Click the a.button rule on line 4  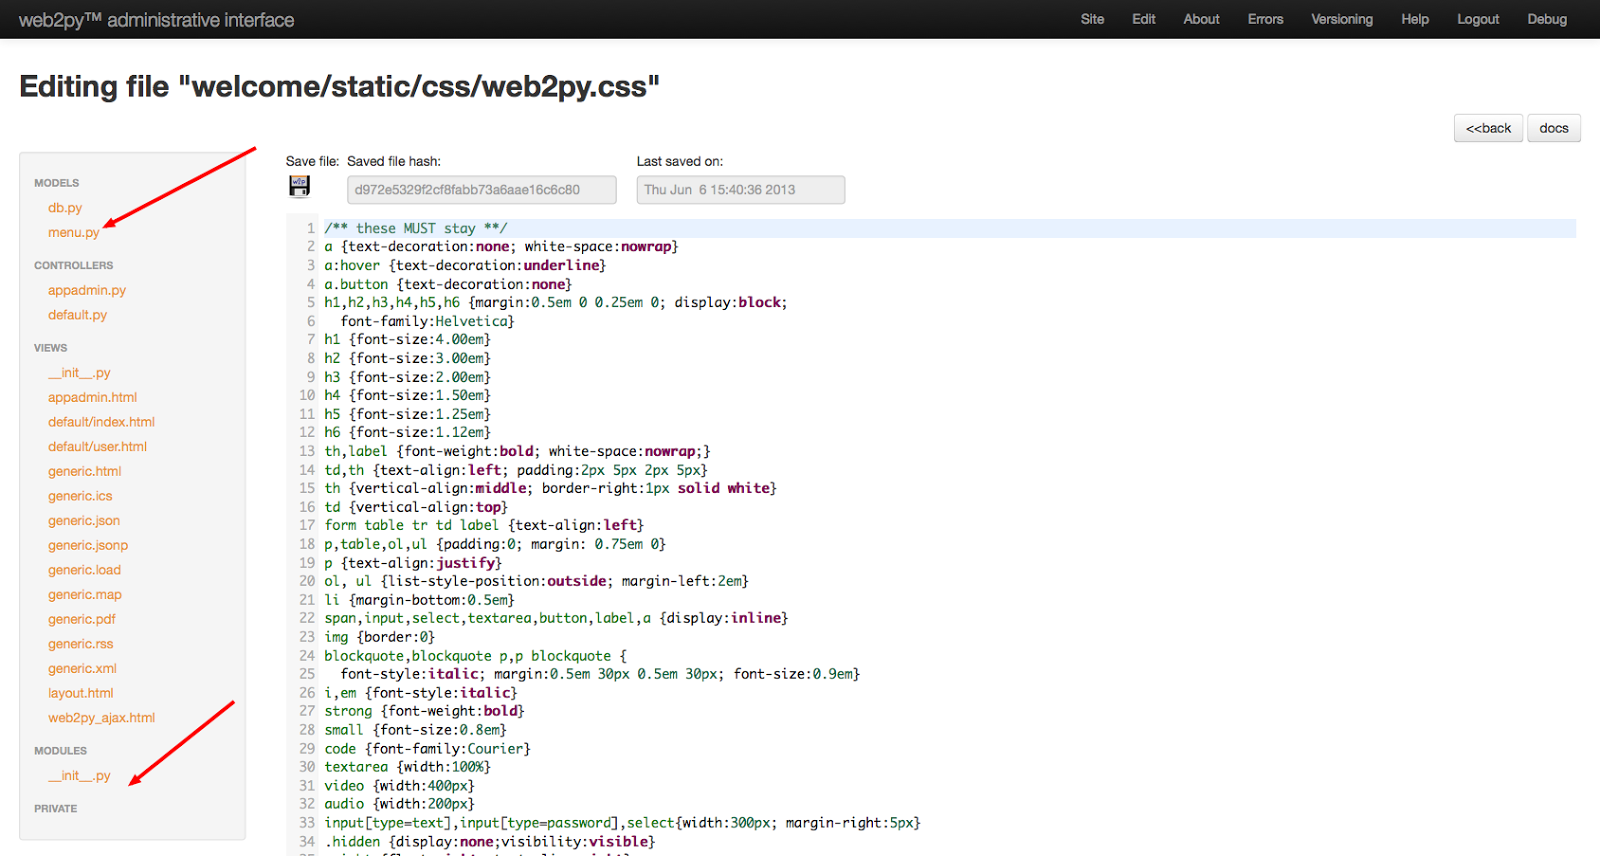[448, 285]
